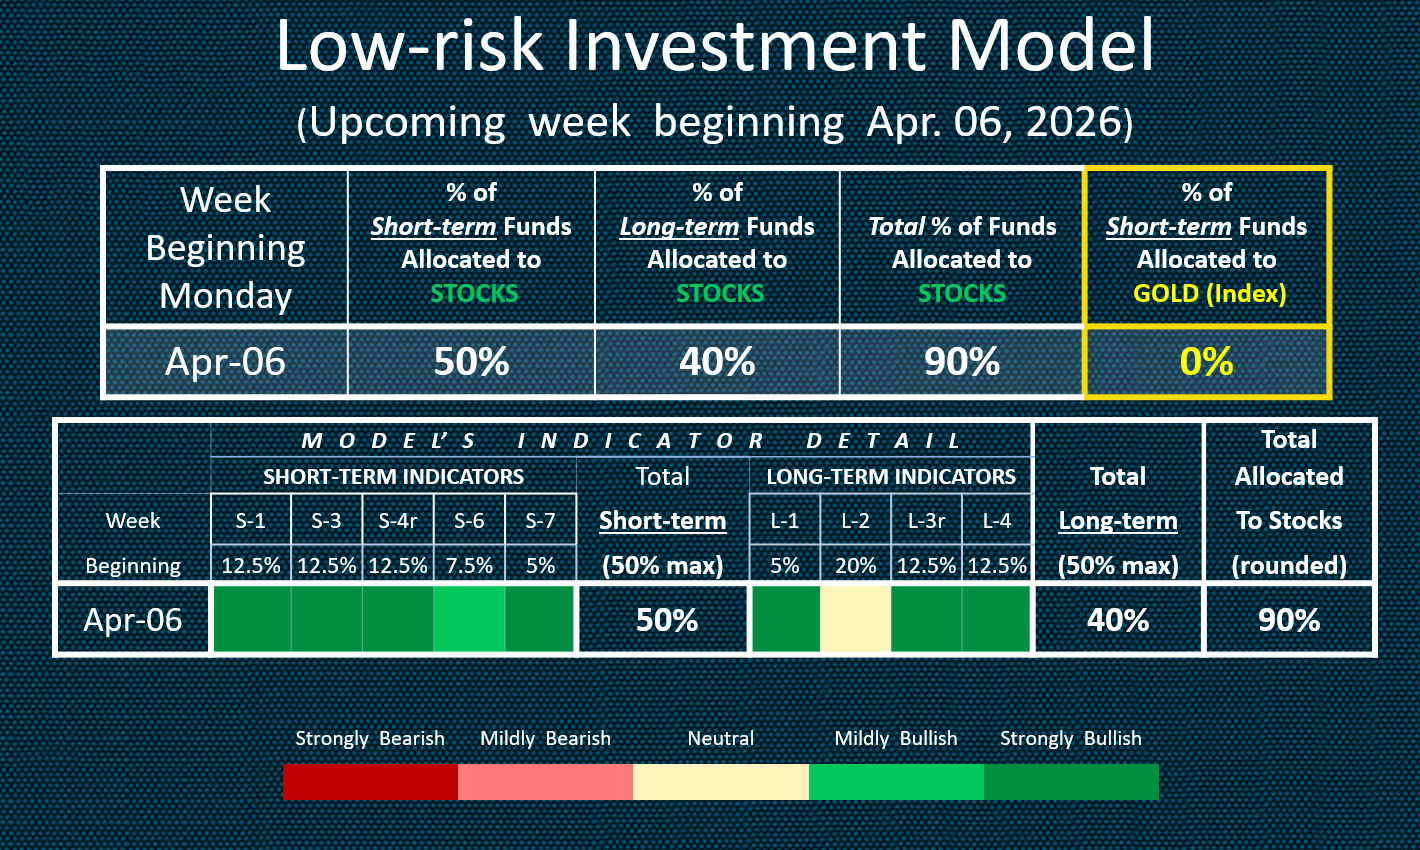The image size is (1420, 850).
Task: Click the Week Beginning Monday header cell
Action: pos(226,247)
